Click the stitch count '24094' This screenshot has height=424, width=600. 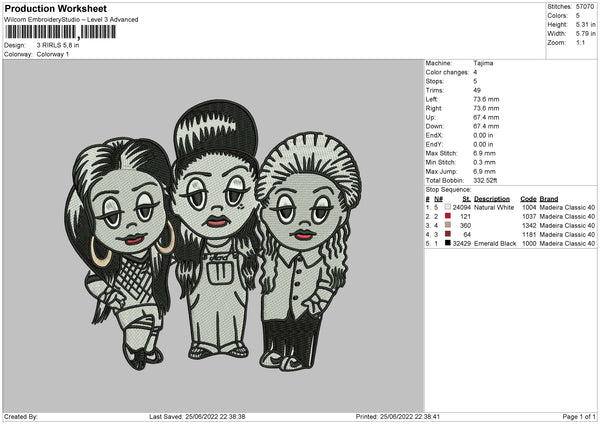point(461,207)
